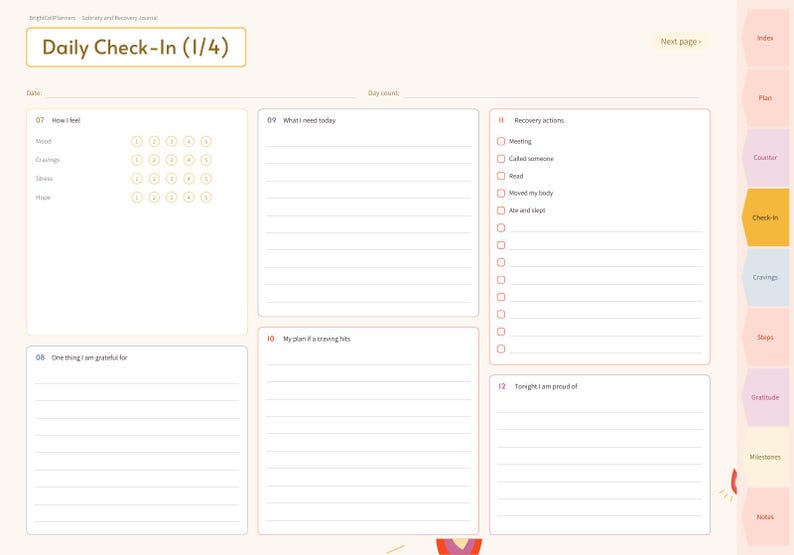Open the Index tab
The height and width of the screenshot is (555, 794).
(x=765, y=38)
